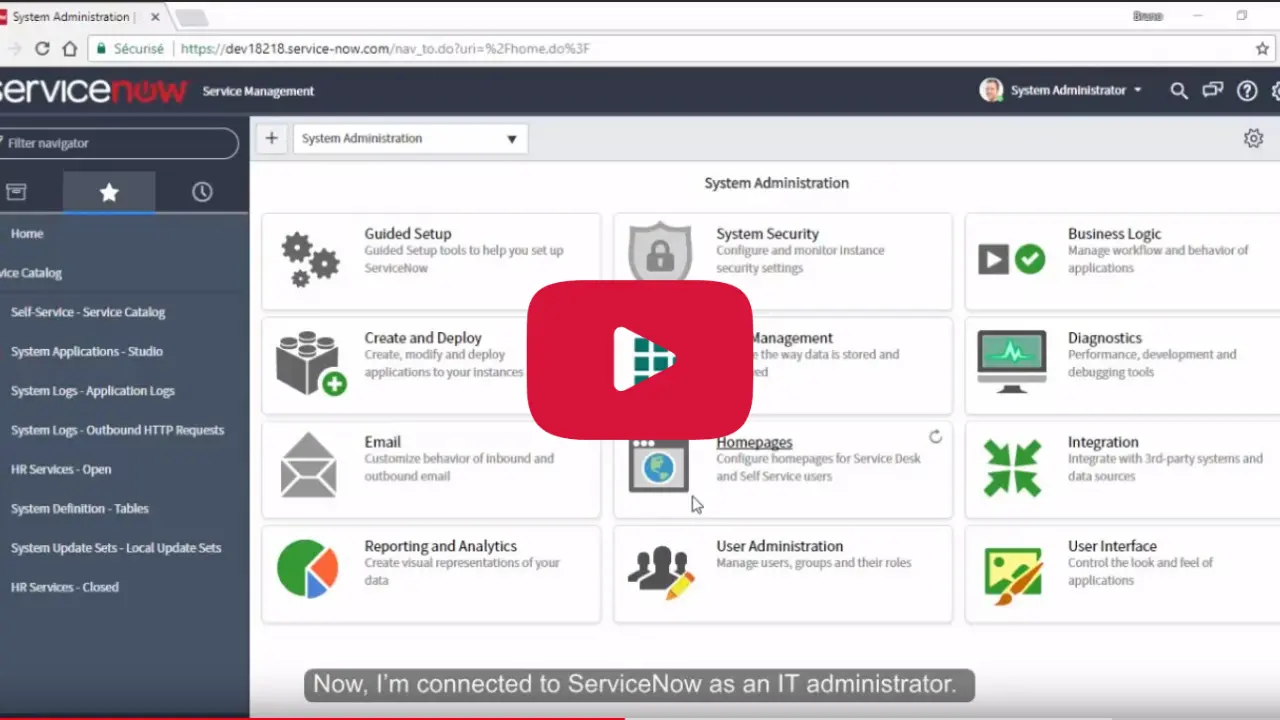
Task: Open the Homepages title link
Action: (754, 442)
